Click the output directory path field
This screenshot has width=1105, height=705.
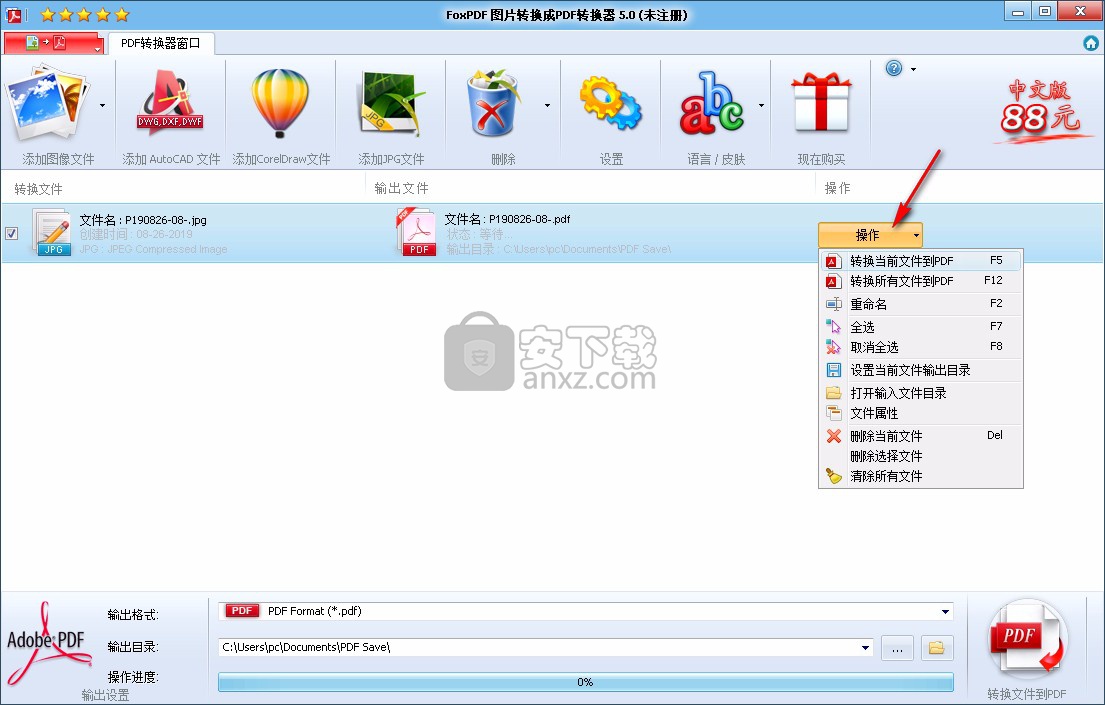538,647
